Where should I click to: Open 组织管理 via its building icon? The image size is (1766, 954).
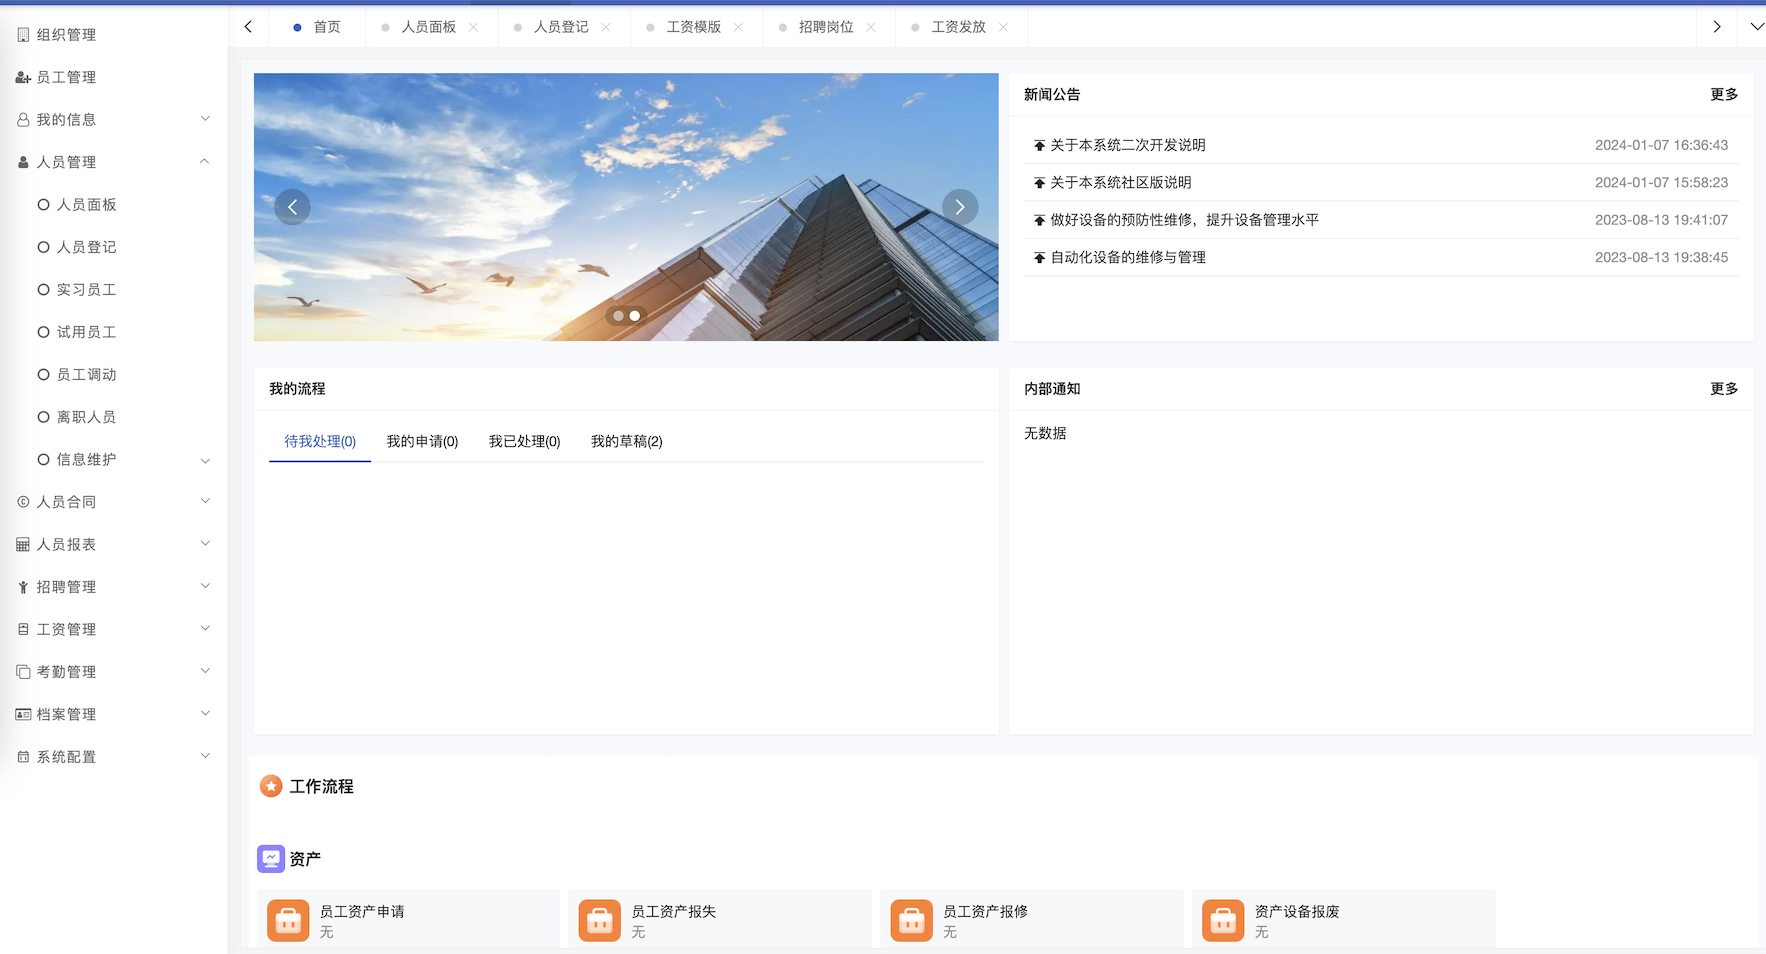23,35
